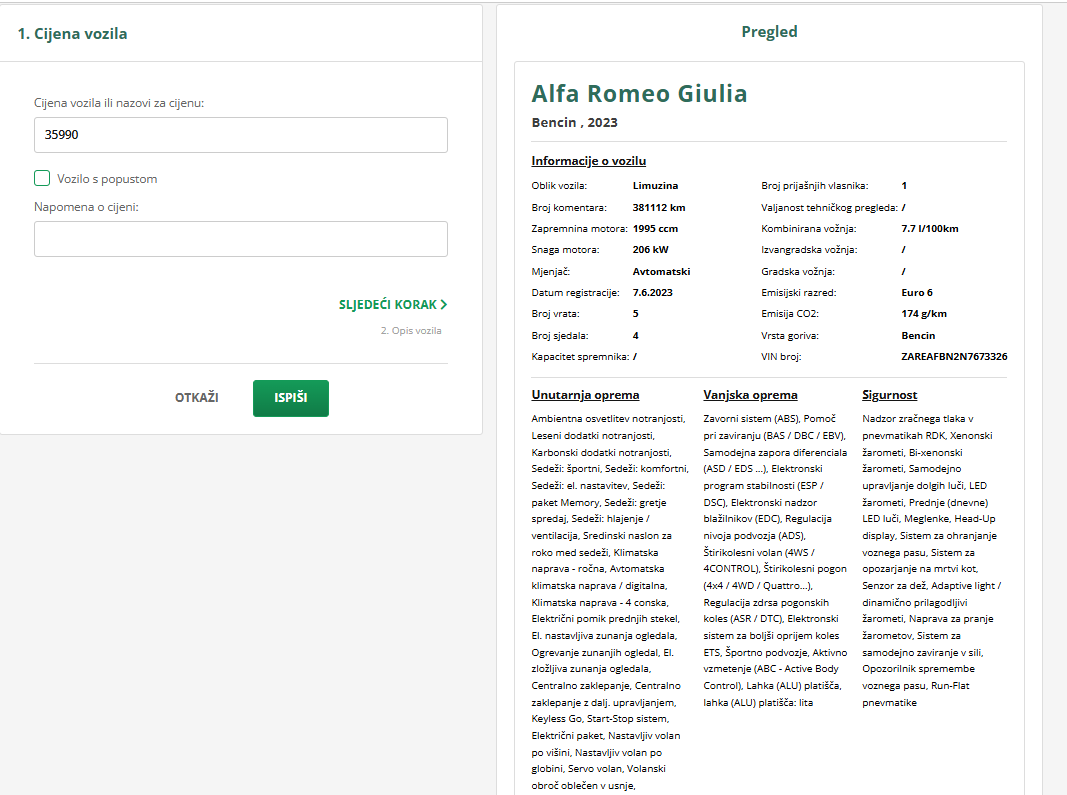1067x795 pixels.
Task: Click the chevron arrow beside SLJEDEĆI KORAK
Action: [x=444, y=304]
